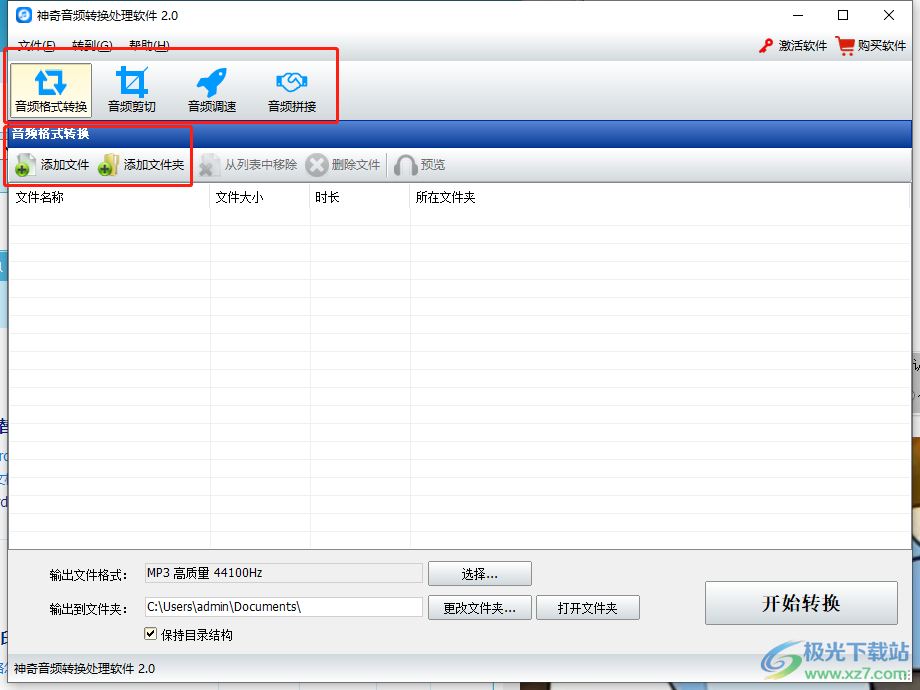Screen dimensions: 920x690
Task: Open the 音频调速 rocket tool
Action: pos(212,90)
